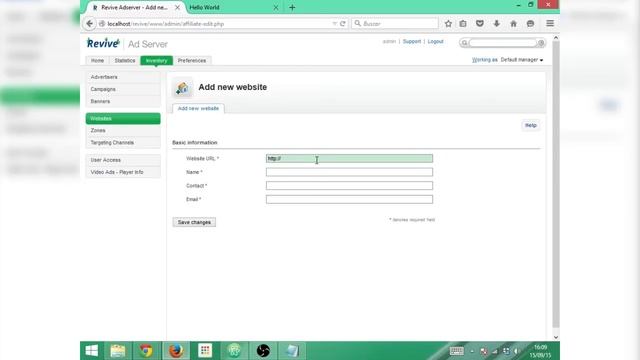Click the volume icon in system tray
Screen dimensions: 640x360
[x=517, y=351]
